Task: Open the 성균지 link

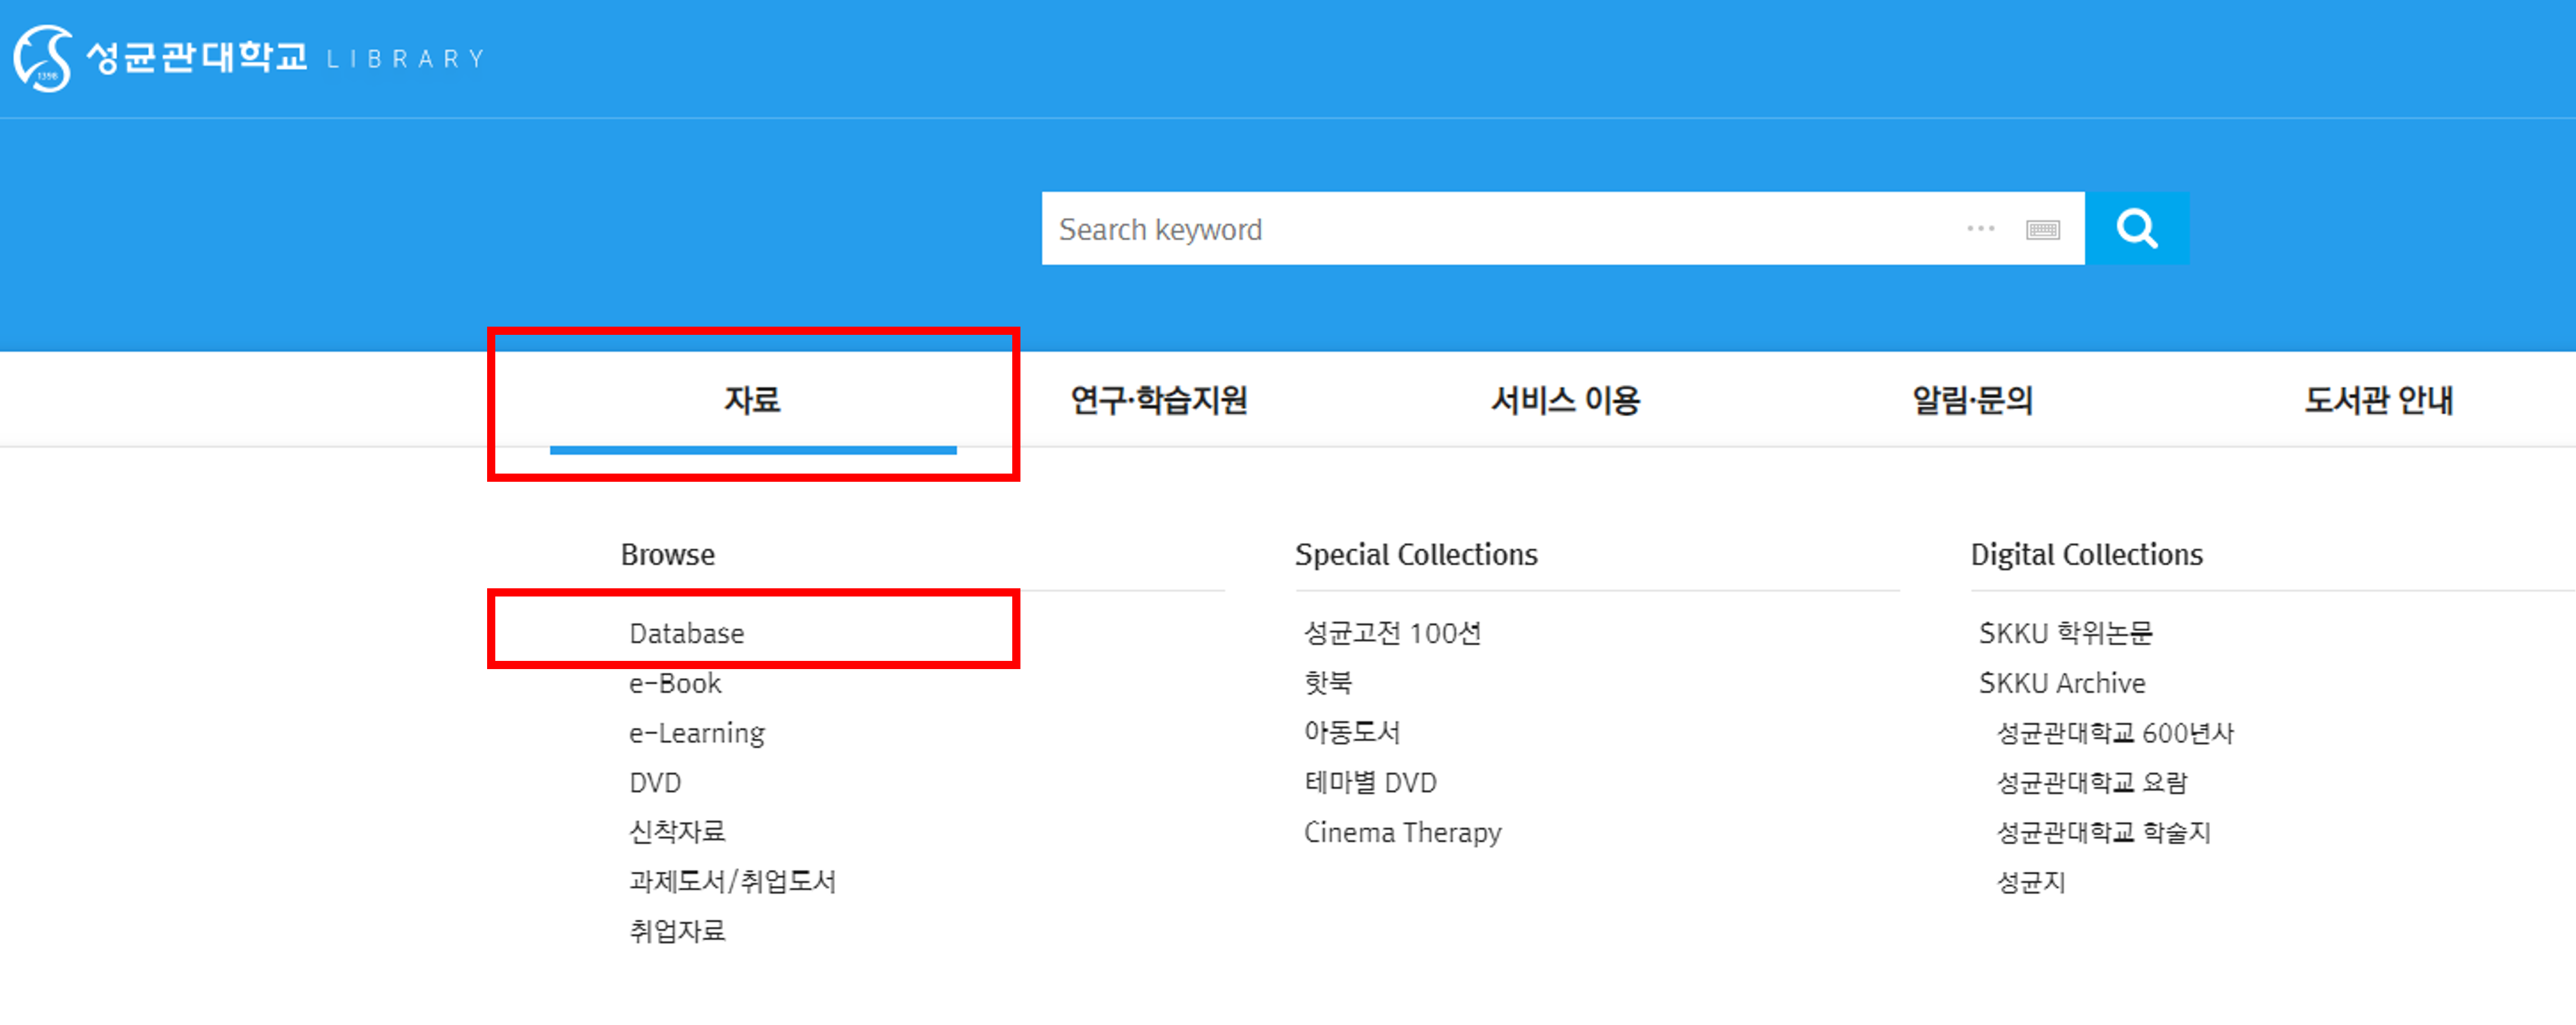Action: pos(2031,882)
